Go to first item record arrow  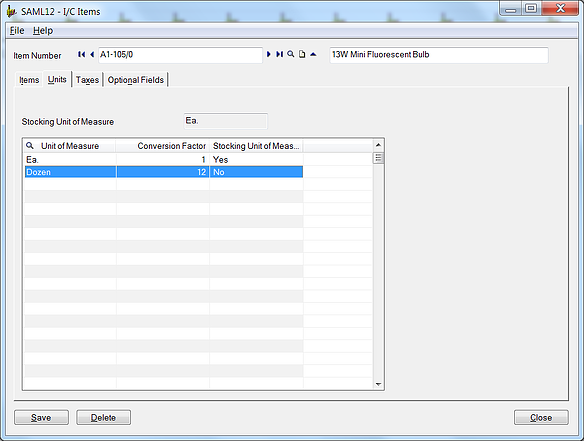tap(81, 54)
